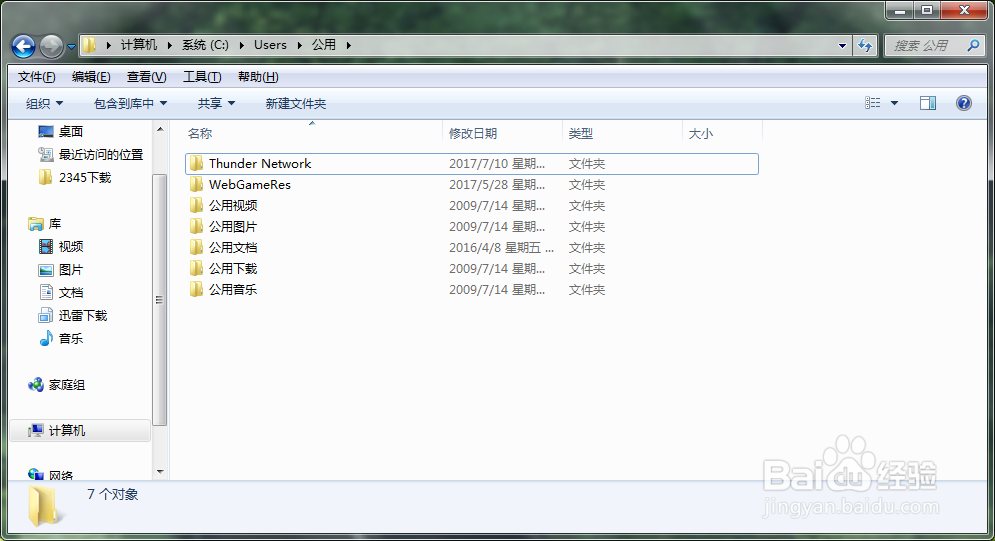
Task: Click the 7 个对象 status text
Action: 112,494
